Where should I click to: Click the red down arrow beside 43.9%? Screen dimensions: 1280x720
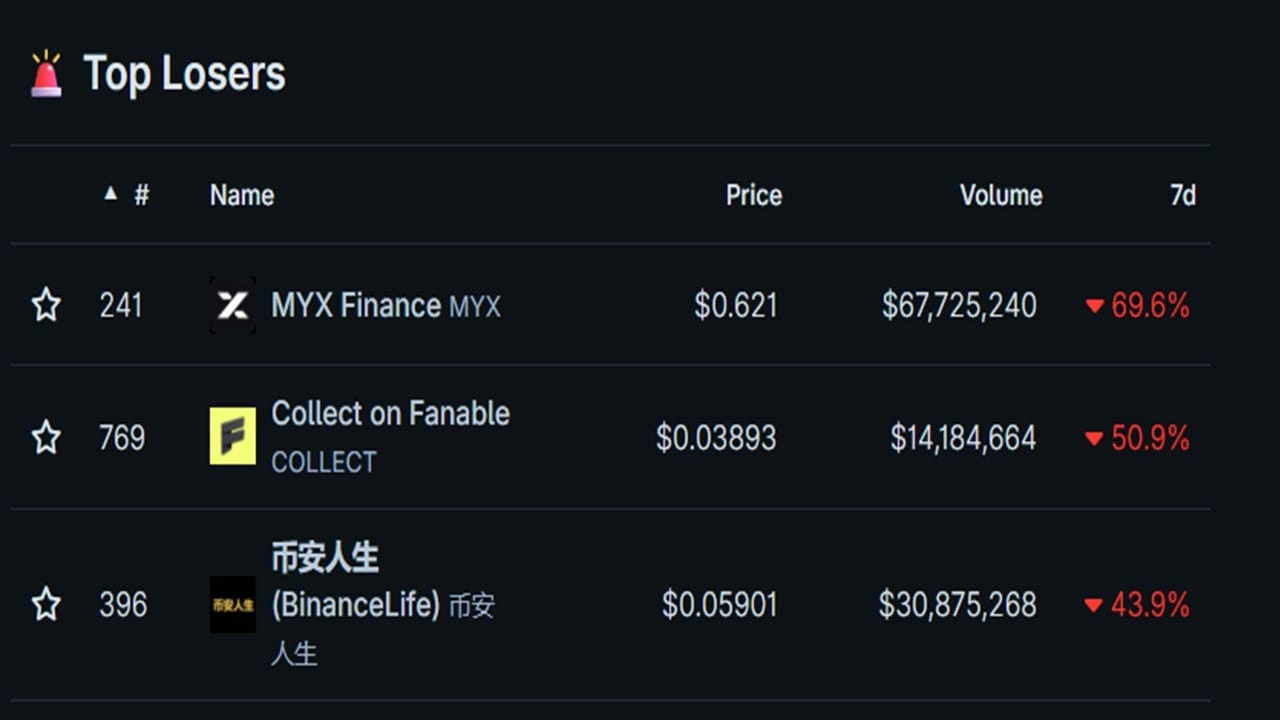tap(1095, 606)
